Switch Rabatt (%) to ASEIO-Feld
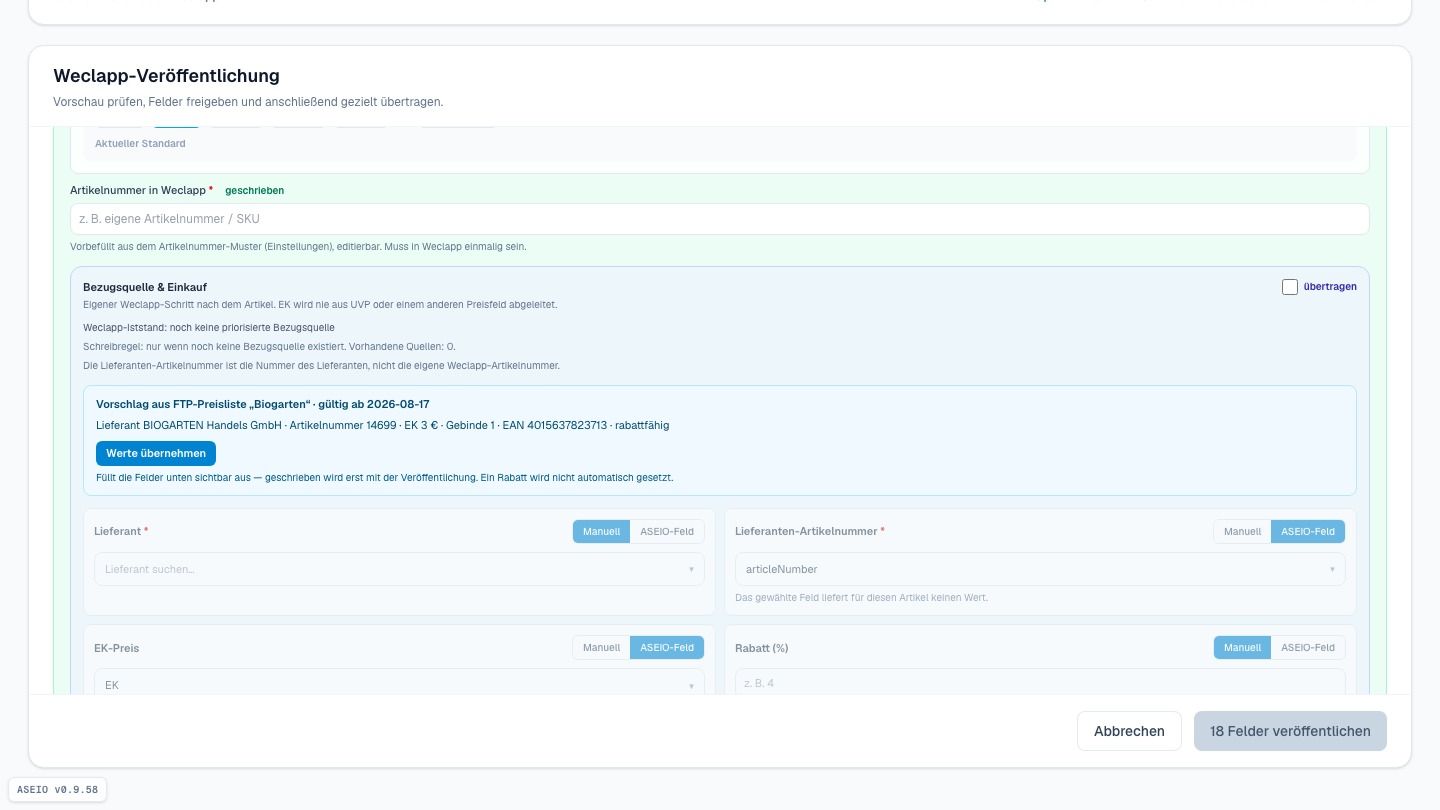This screenshot has width=1440, height=810. coord(1308,648)
